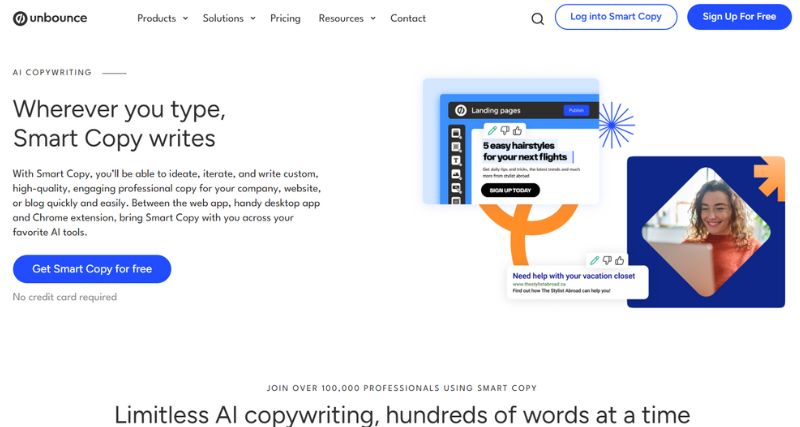This screenshot has width=800, height=427.
Task: Click Need help with your vacation closet
Action: point(573,276)
